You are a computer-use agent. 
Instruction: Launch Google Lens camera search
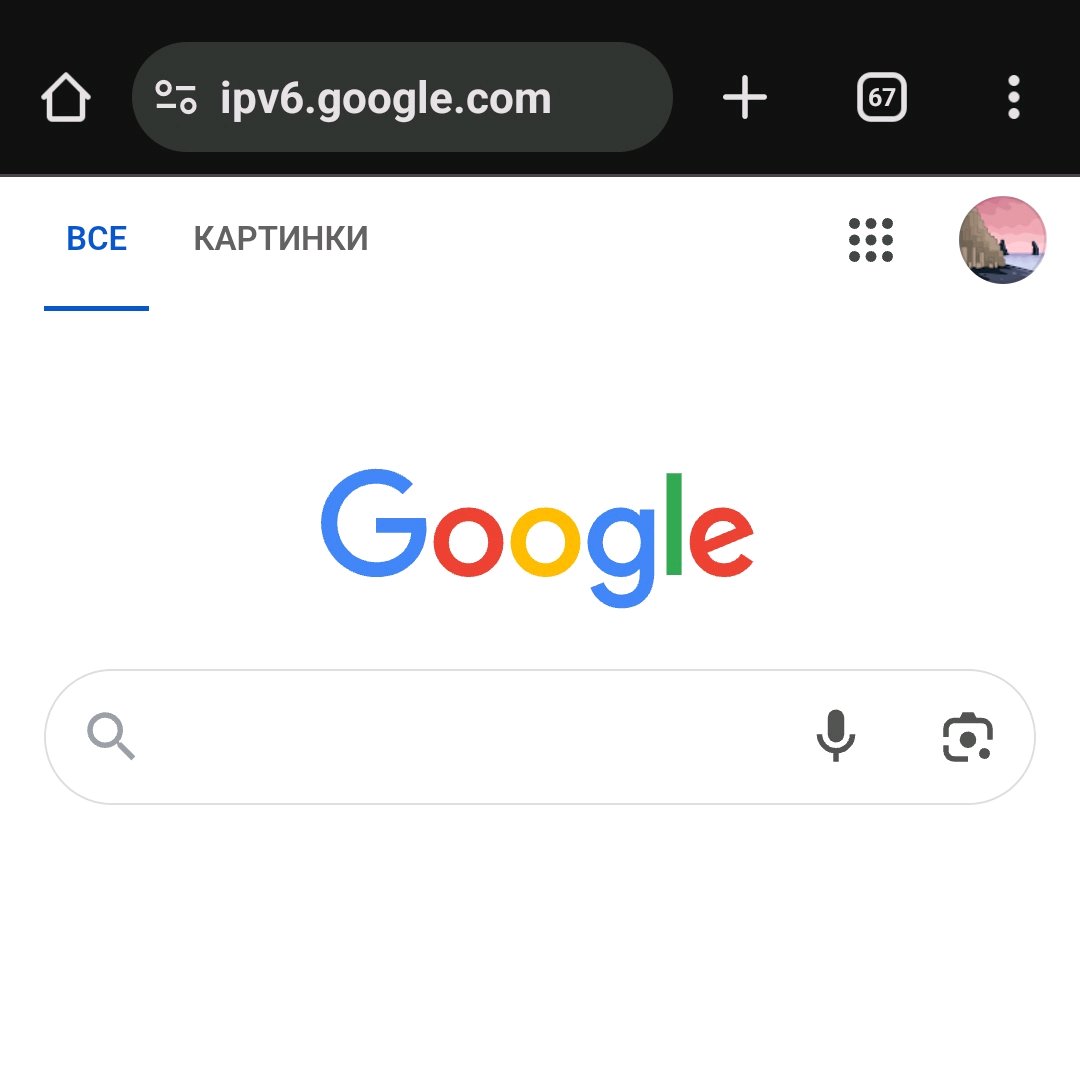pos(967,737)
